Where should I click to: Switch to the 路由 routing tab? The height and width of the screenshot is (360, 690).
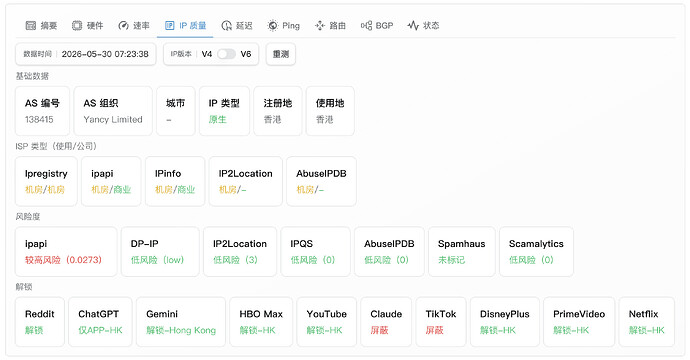click(x=330, y=26)
